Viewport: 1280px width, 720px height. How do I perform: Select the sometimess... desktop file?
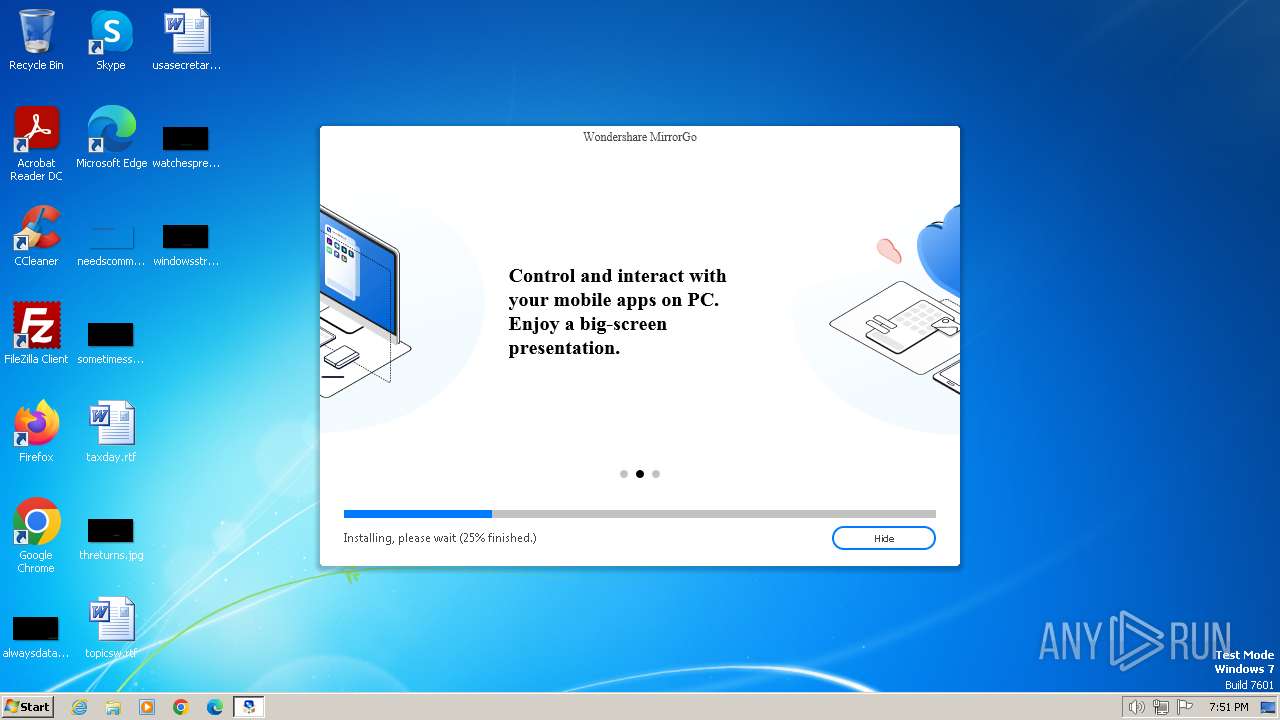(111, 342)
